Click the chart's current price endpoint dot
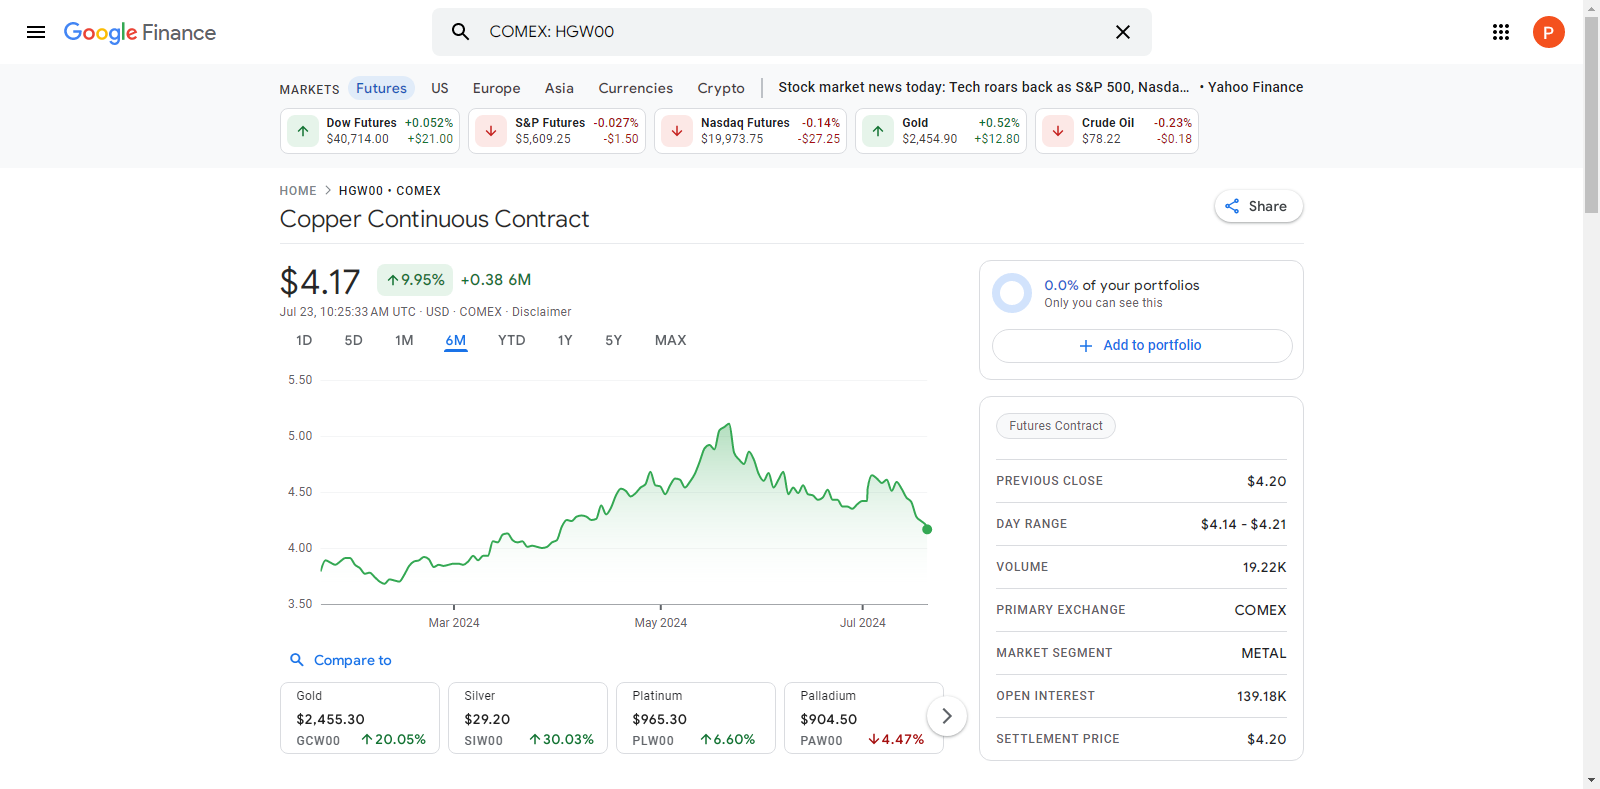 (x=927, y=529)
